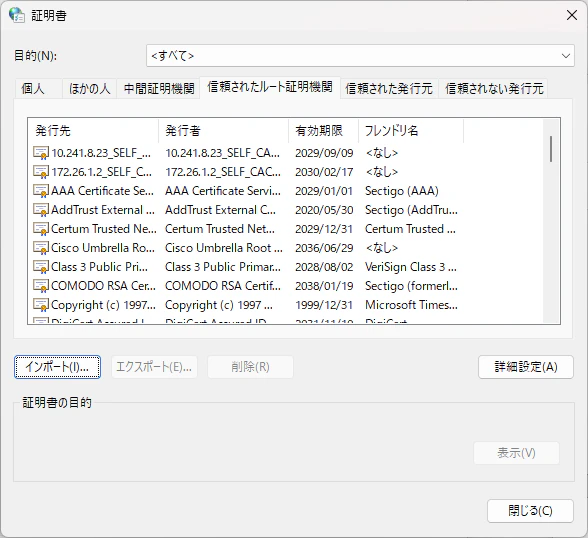Click the certificate list vertical scrollbar thumb
This screenshot has width=588, height=538.
[x=551, y=149]
